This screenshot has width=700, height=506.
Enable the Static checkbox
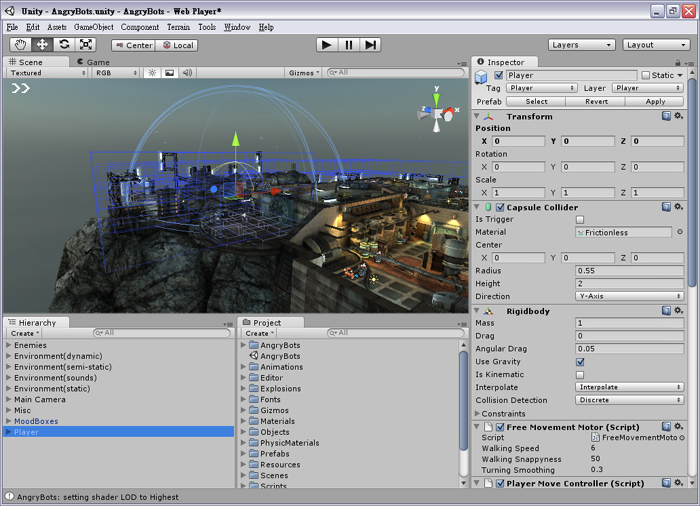(x=646, y=75)
